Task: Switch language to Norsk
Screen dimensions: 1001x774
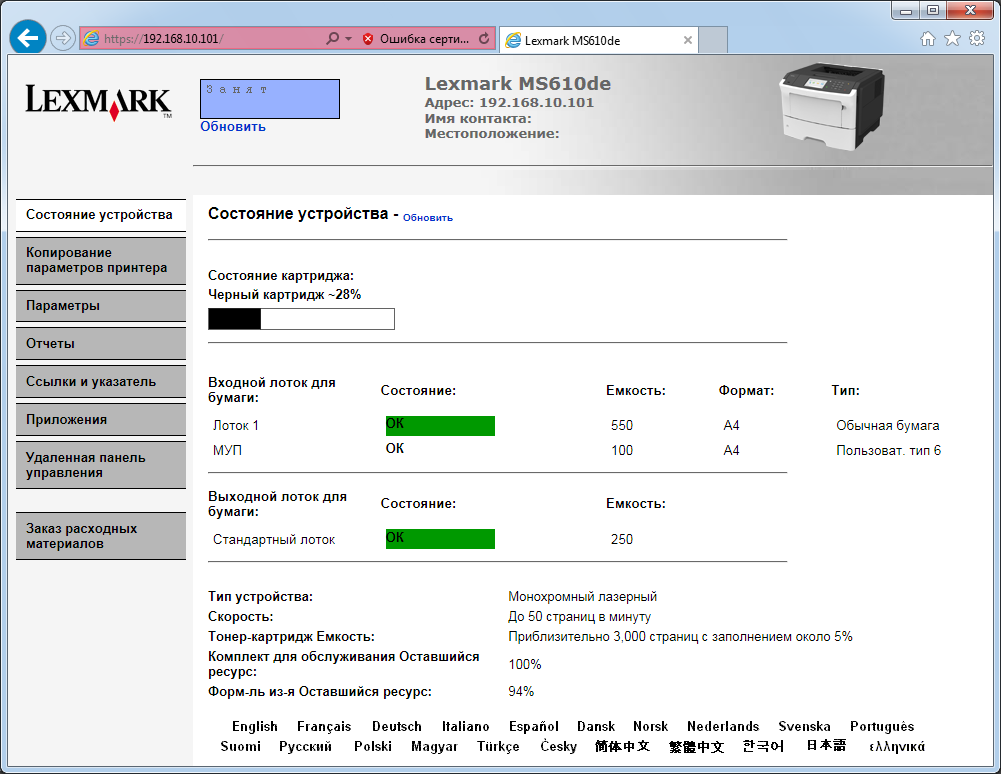Action: point(651,726)
